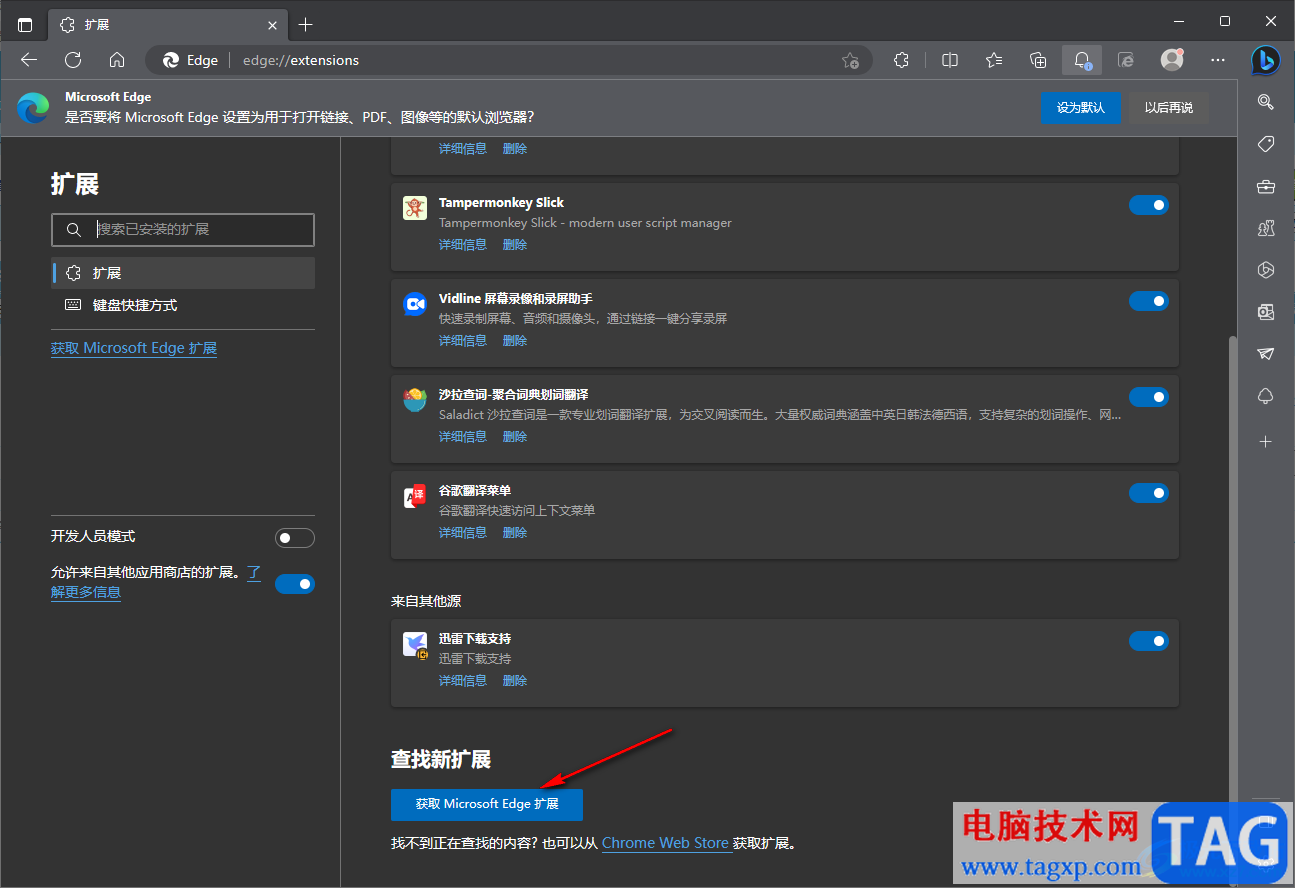1295x888 pixels.
Task: Open 了解更多信息 link
Action: coord(86,592)
